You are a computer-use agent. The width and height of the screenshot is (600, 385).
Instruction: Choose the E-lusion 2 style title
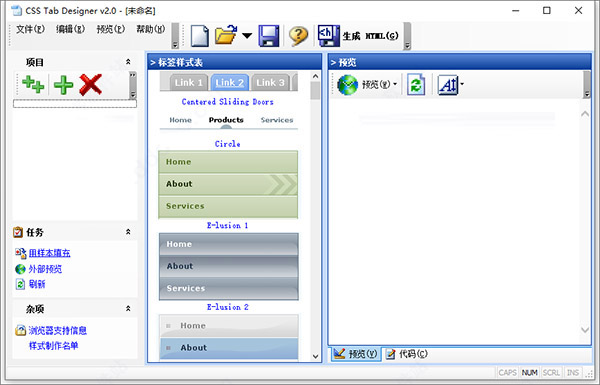point(228,307)
